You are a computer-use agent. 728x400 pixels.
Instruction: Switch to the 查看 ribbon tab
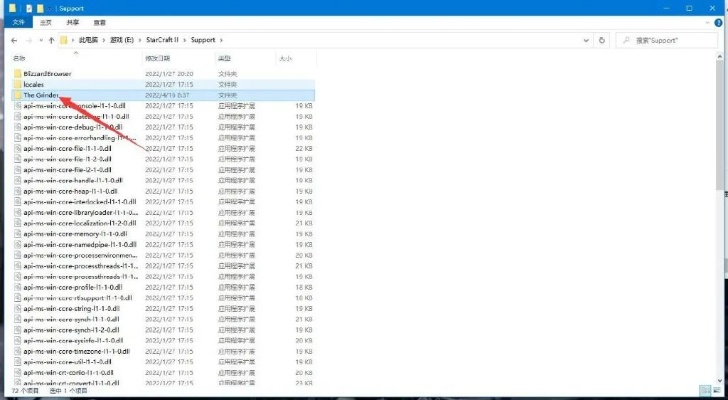pyautogui.click(x=100, y=20)
